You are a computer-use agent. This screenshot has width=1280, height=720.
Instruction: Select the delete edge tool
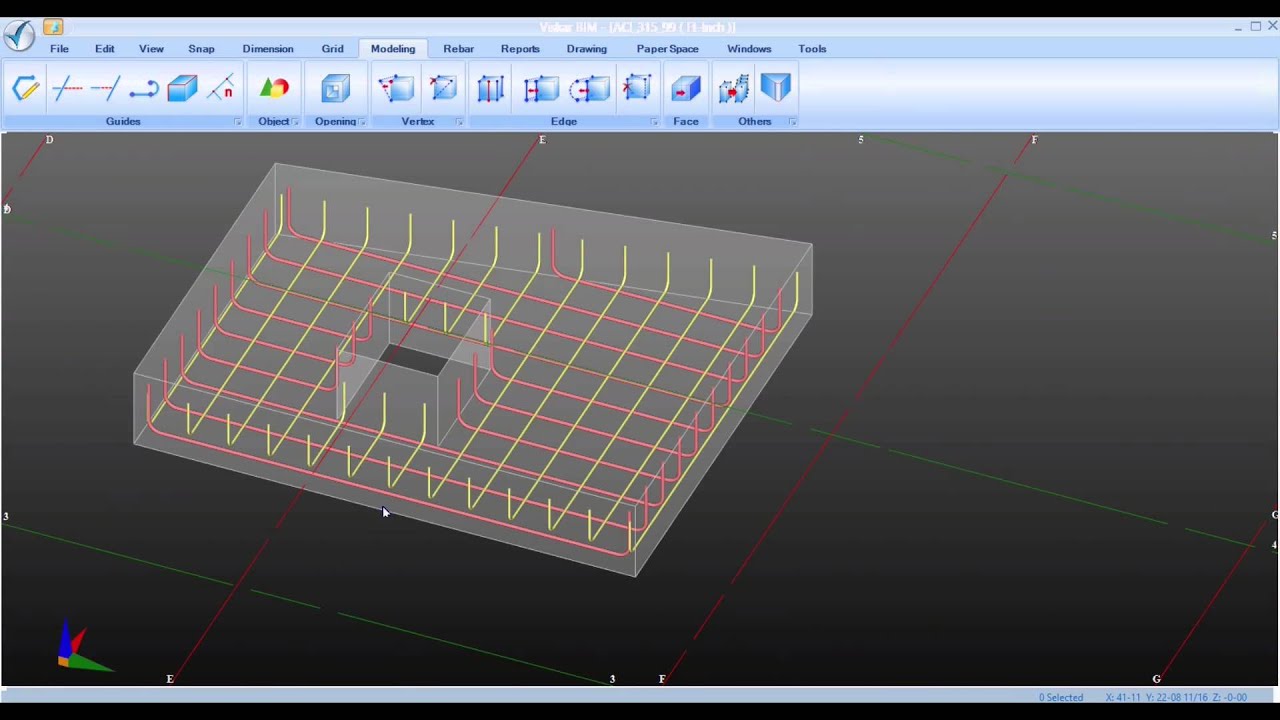click(x=637, y=89)
